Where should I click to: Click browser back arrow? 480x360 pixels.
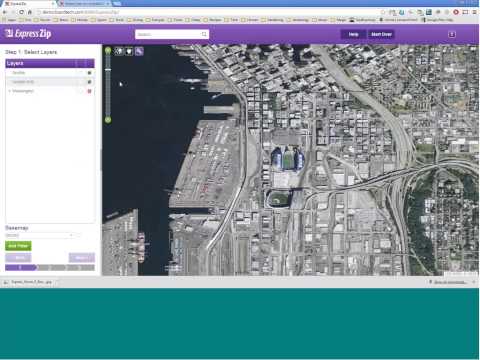[5, 12]
